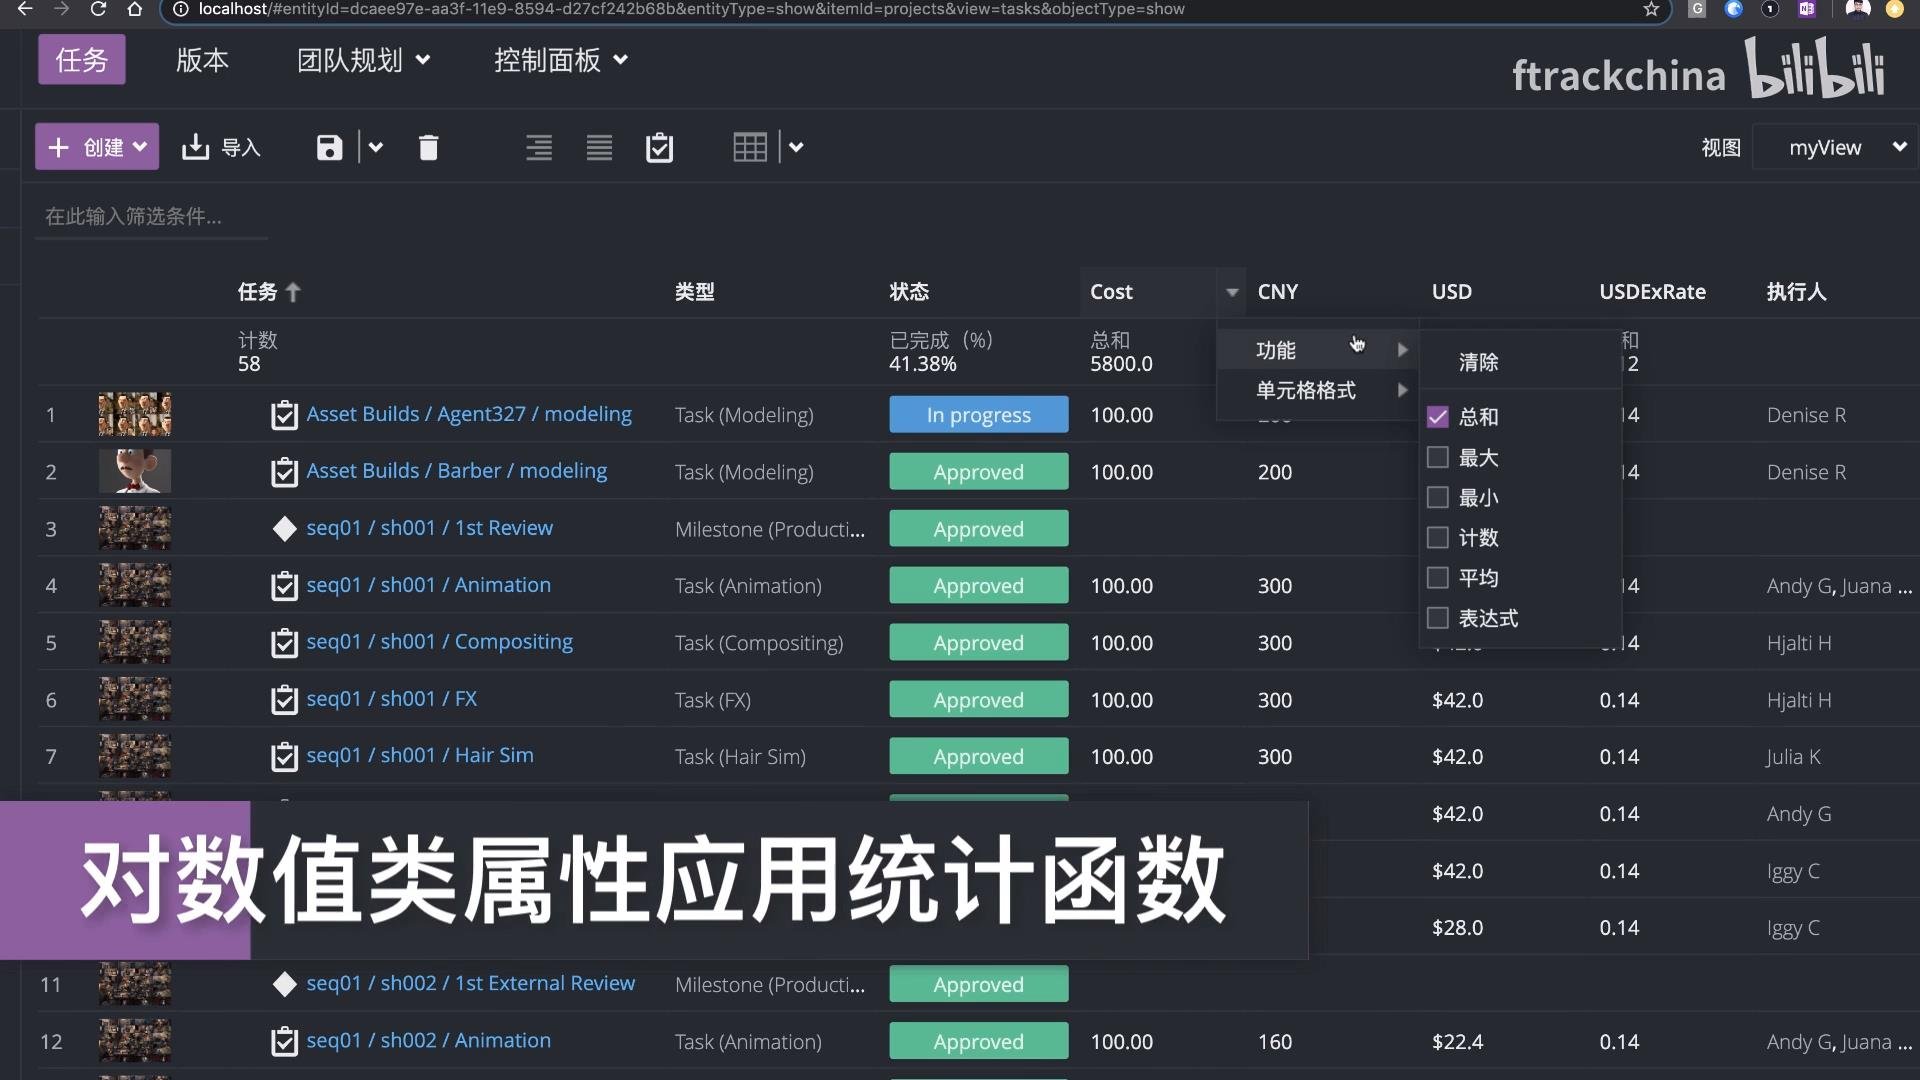Click thumbnail for Barber modeling row
The height and width of the screenshot is (1080, 1920).
point(135,471)
